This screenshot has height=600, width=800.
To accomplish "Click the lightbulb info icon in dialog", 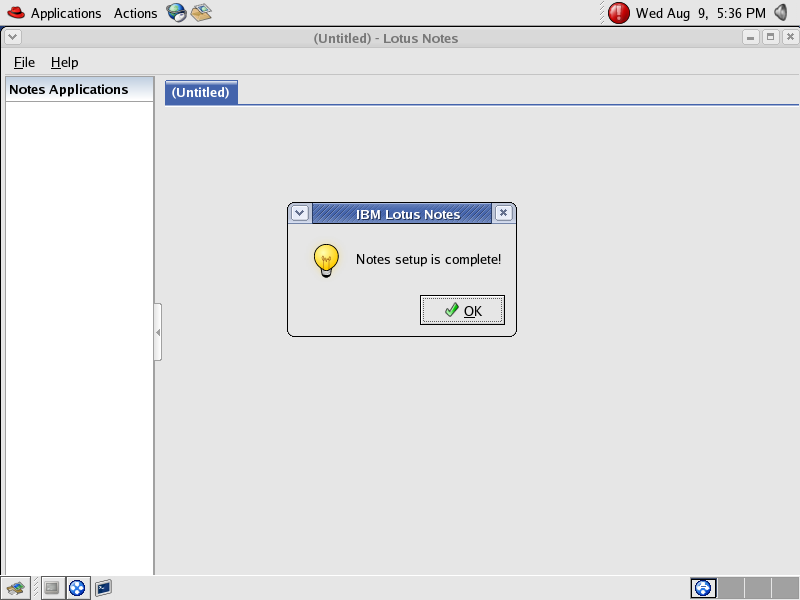I will coord(326,260).
